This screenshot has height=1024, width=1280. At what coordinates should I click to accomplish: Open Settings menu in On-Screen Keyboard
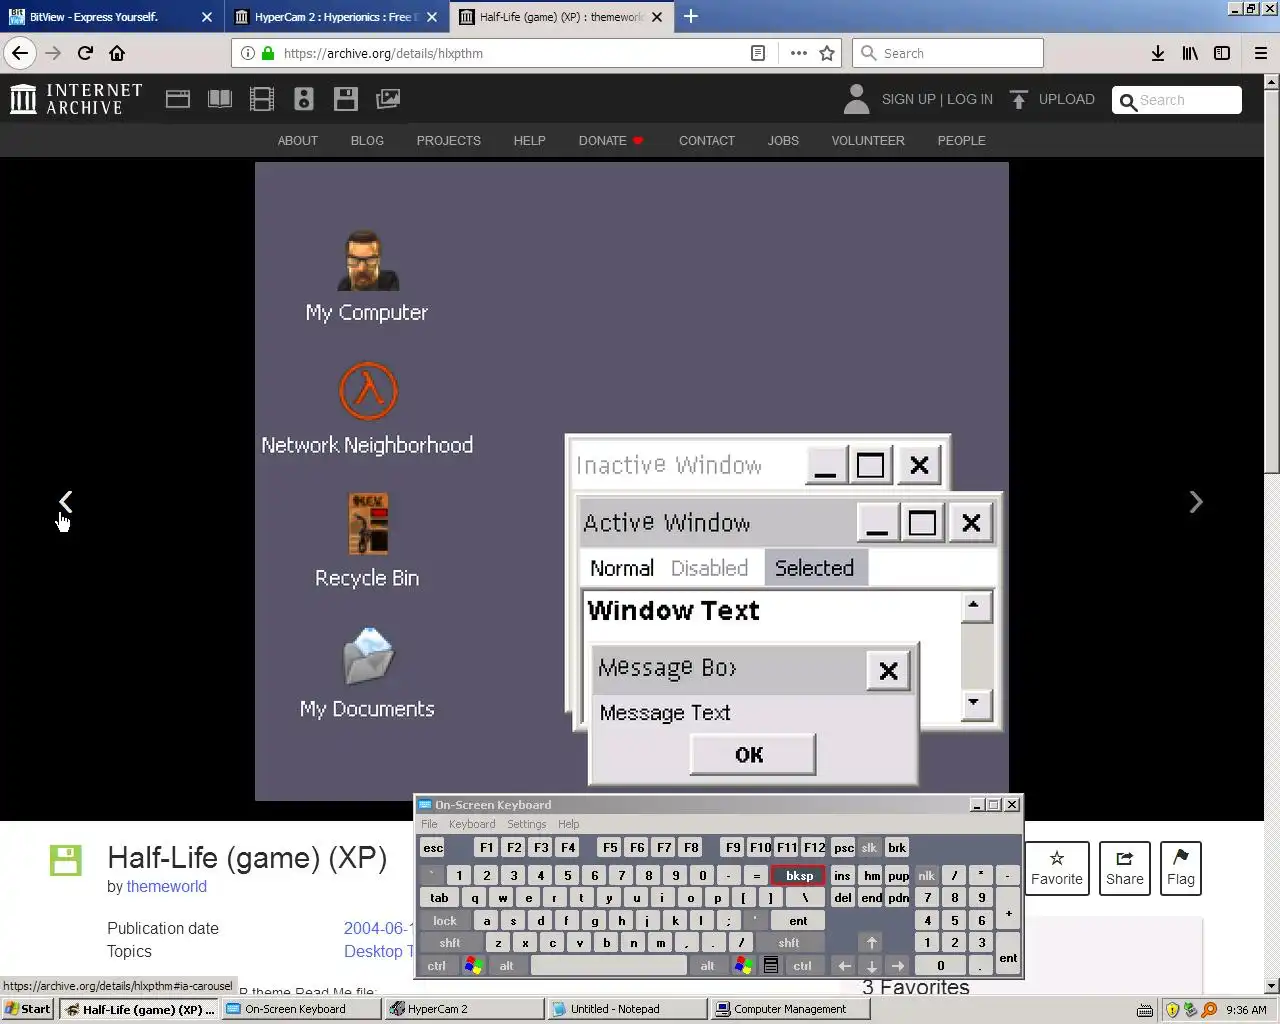tap(527, 824)
